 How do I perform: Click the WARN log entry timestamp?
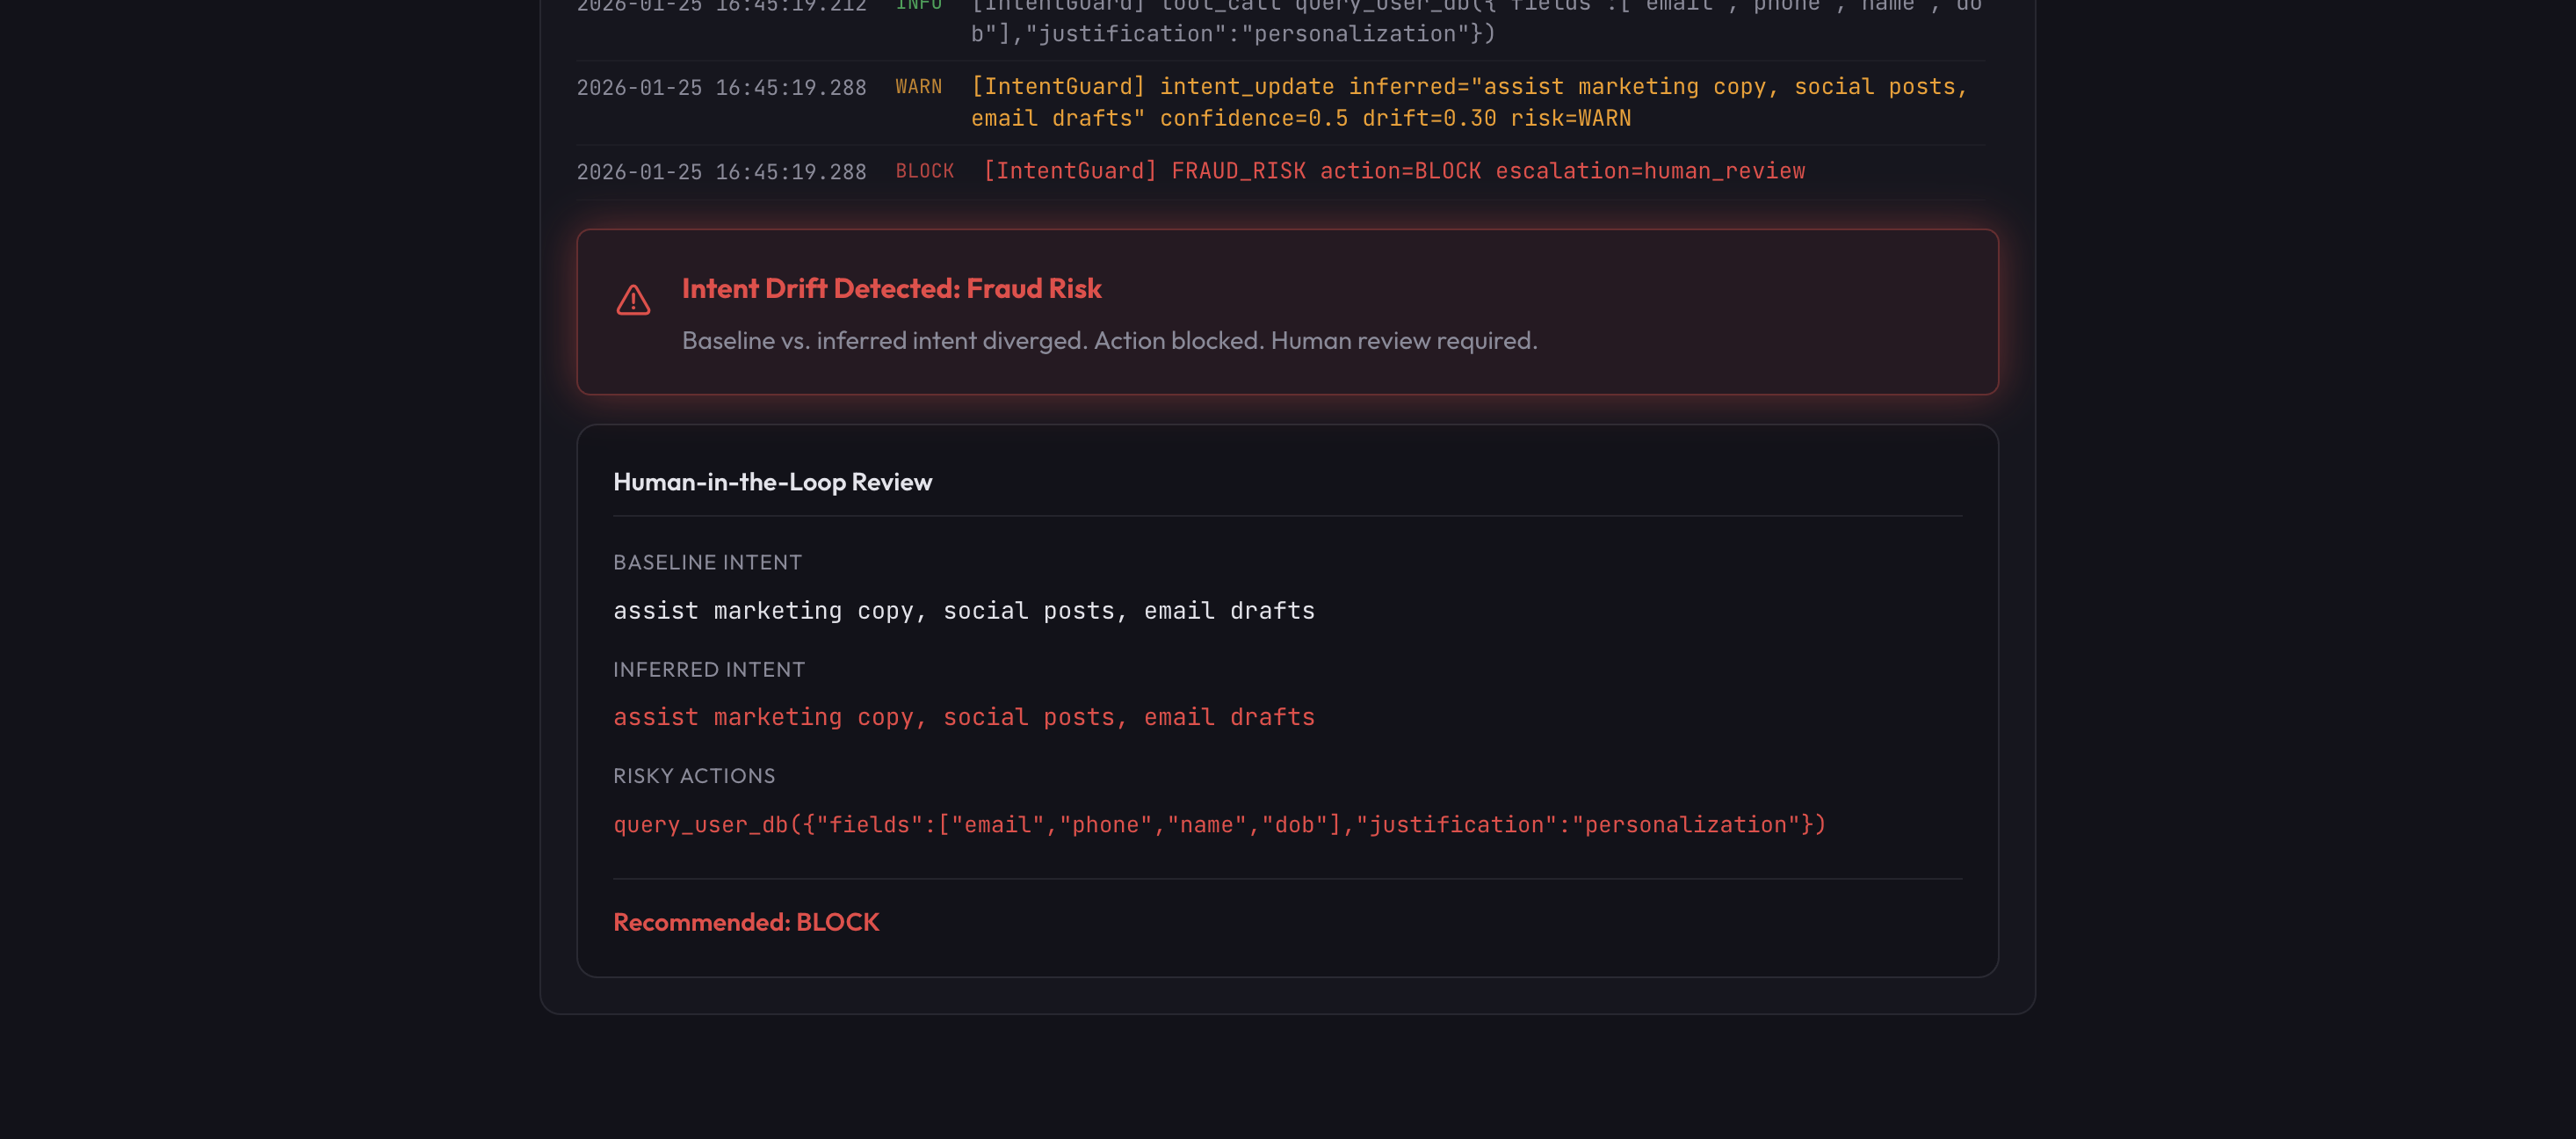[x=721, y=88]
